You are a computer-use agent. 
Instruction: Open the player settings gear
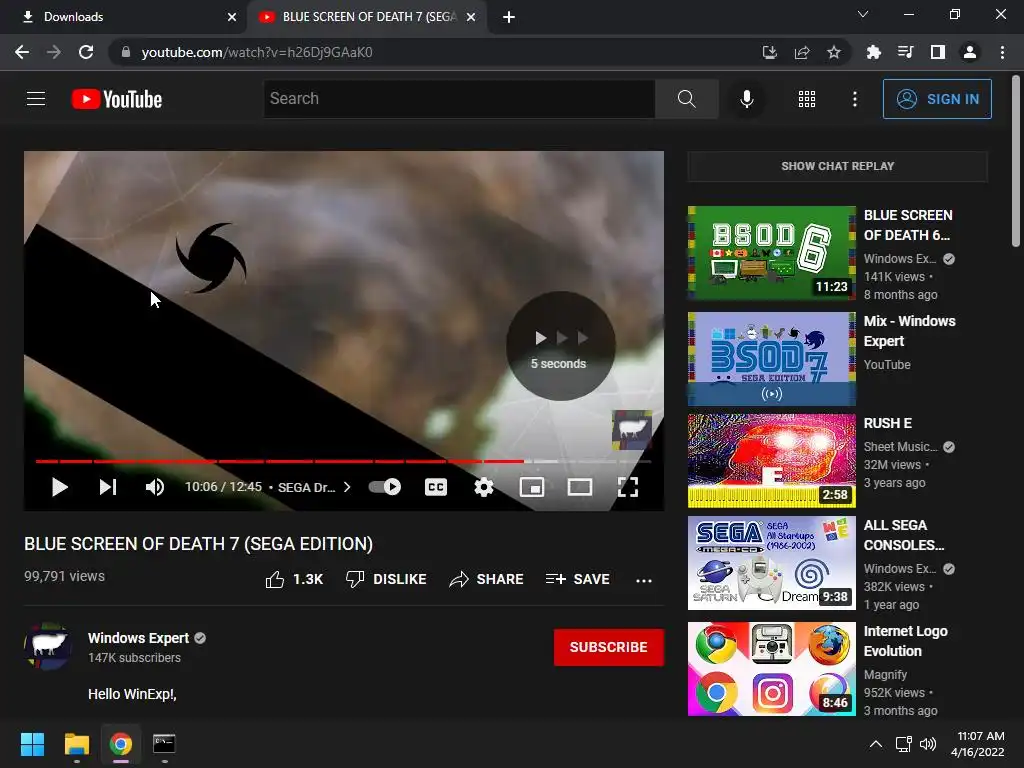point(484,487)
